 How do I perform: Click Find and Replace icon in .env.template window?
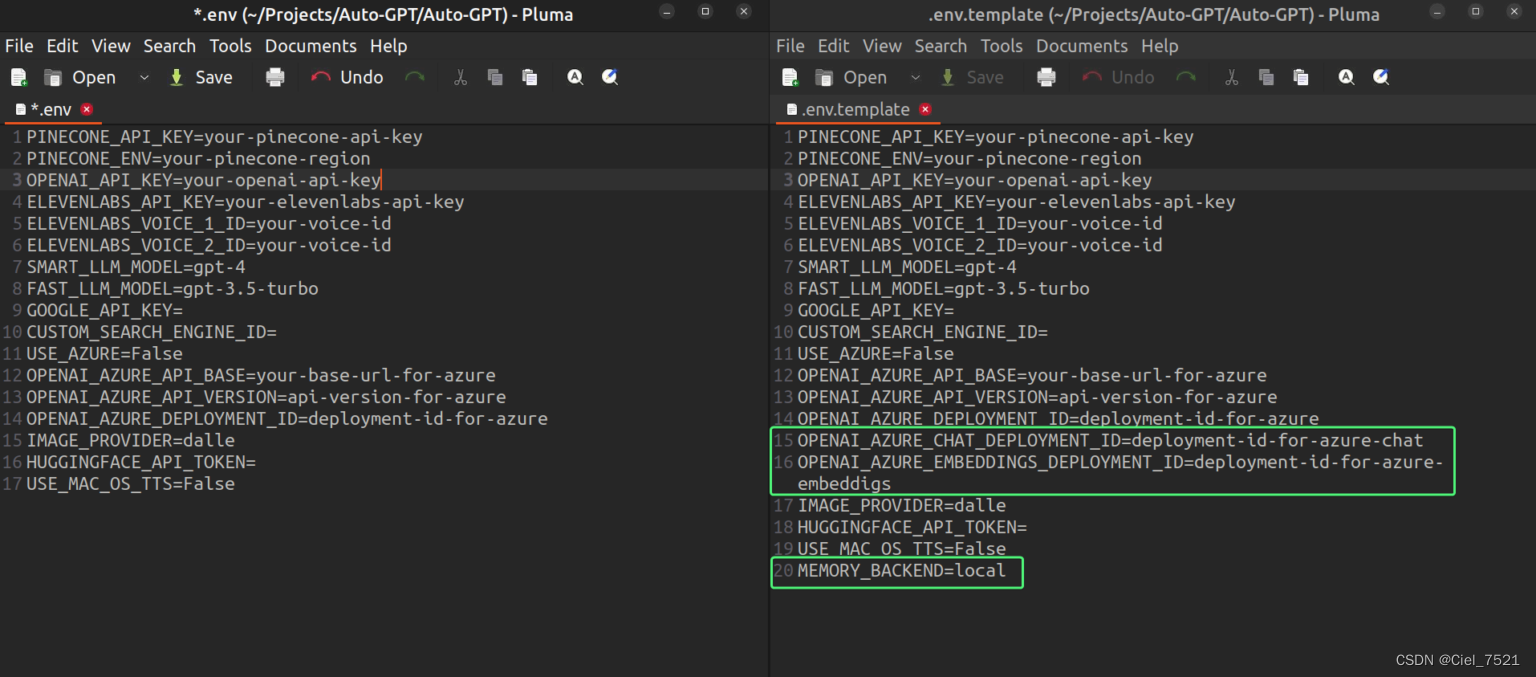coord(1381,77)
